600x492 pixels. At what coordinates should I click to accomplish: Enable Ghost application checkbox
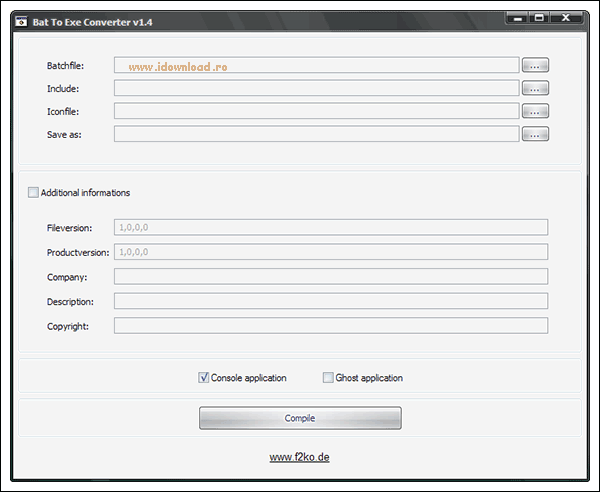pyautogui.click(x=328, y=378)
